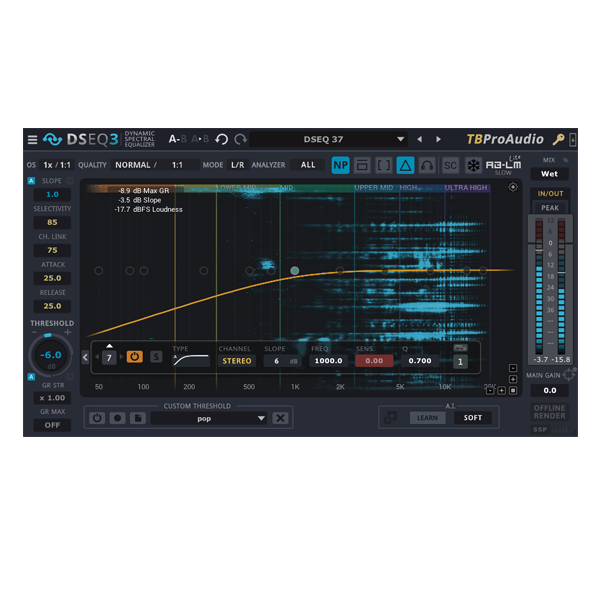Click the release value field

(52, 306)
